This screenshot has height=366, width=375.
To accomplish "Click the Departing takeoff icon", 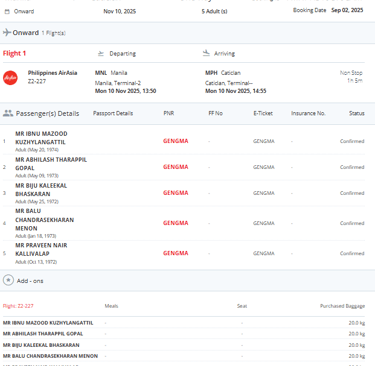I will pos(101,53).
